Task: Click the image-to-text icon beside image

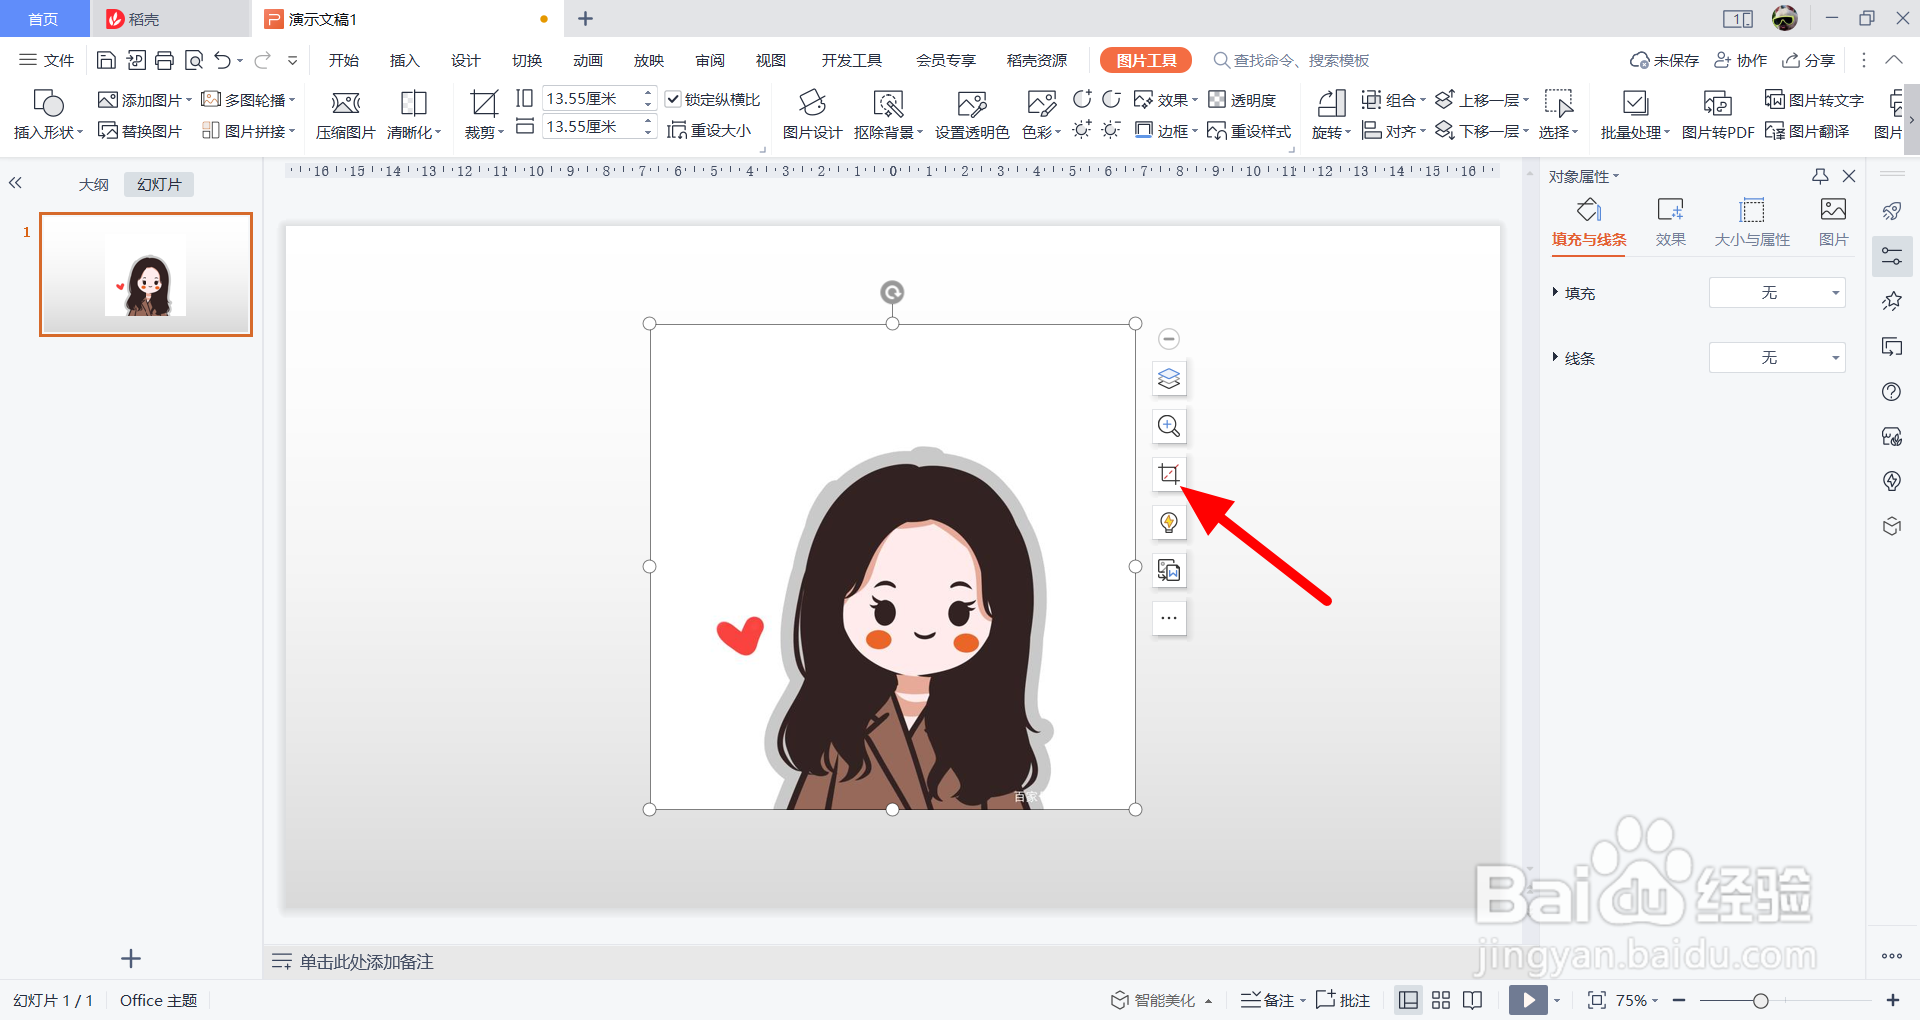Action: [x=1169, y=570]
